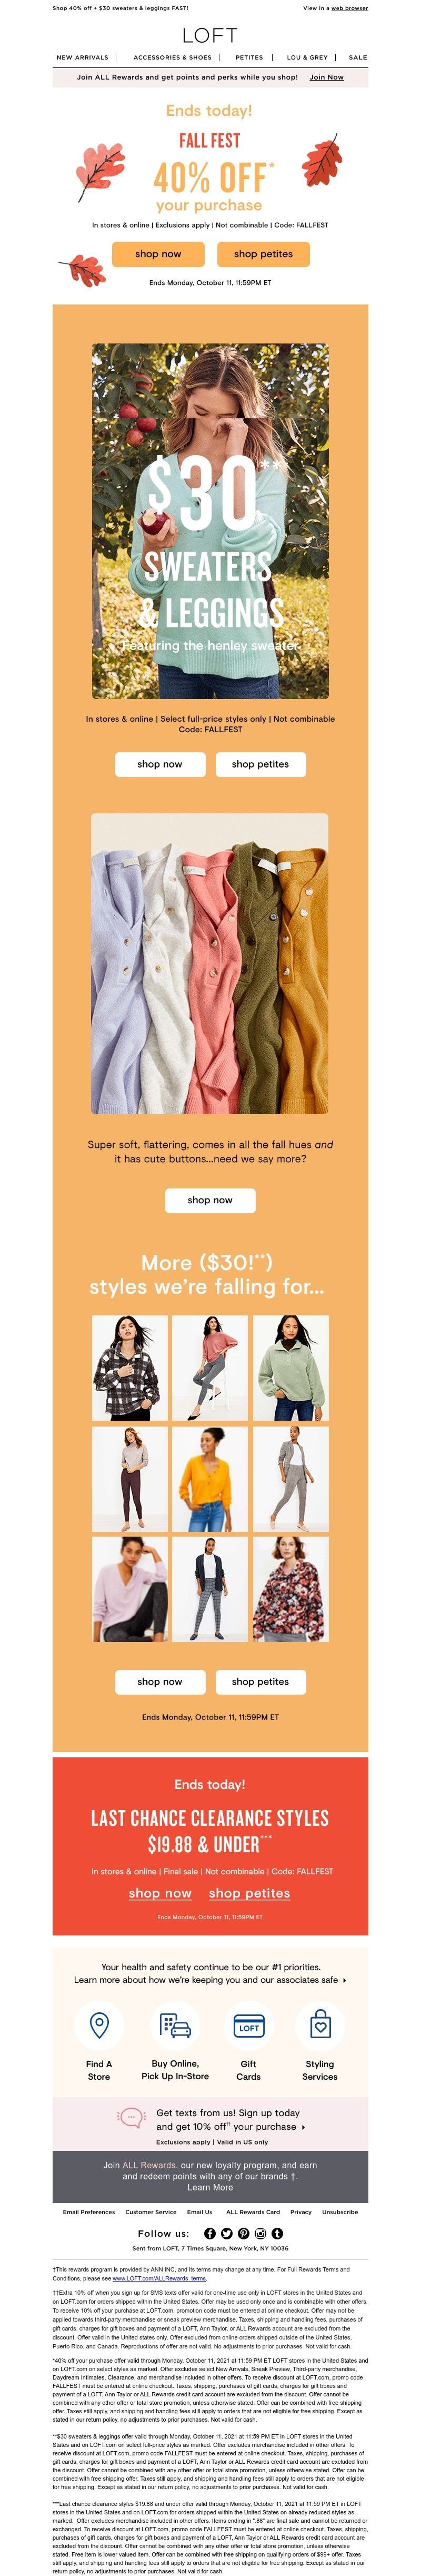Open Styling Services shopping bag icon
Image resolution: width=421 pixels, height=2576 pixels.
pos(320,2025)
